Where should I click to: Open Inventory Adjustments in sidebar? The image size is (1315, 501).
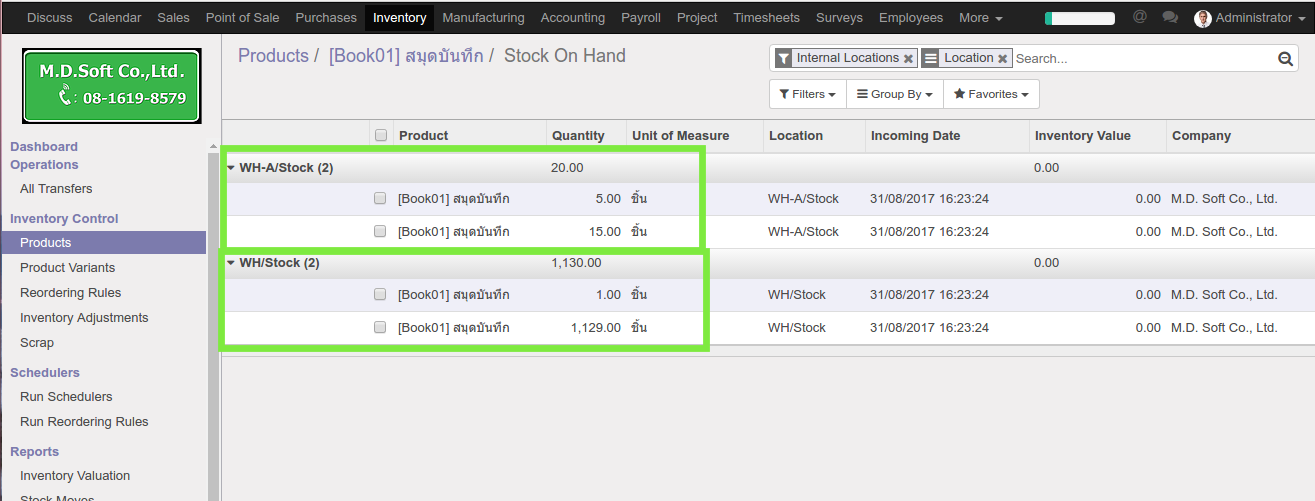(x=84, y=318)
